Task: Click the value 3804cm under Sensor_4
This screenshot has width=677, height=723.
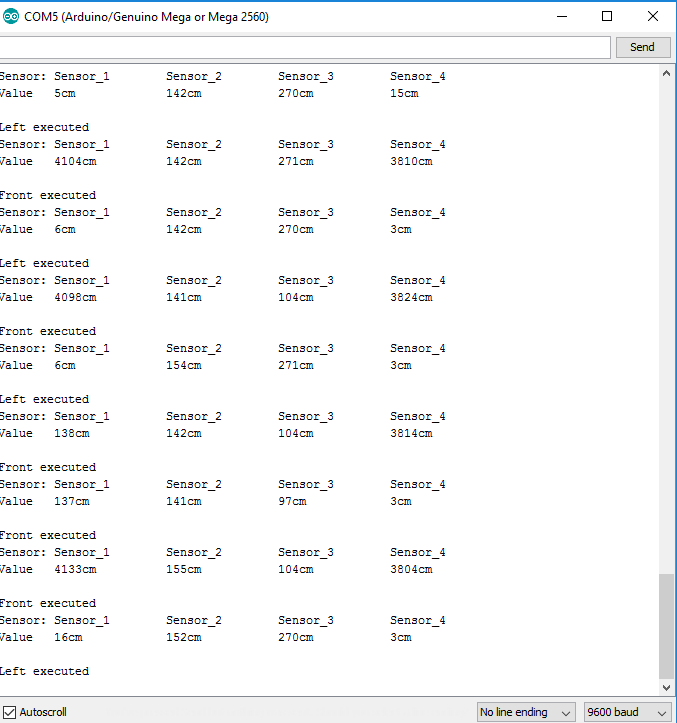Action: 411,569
